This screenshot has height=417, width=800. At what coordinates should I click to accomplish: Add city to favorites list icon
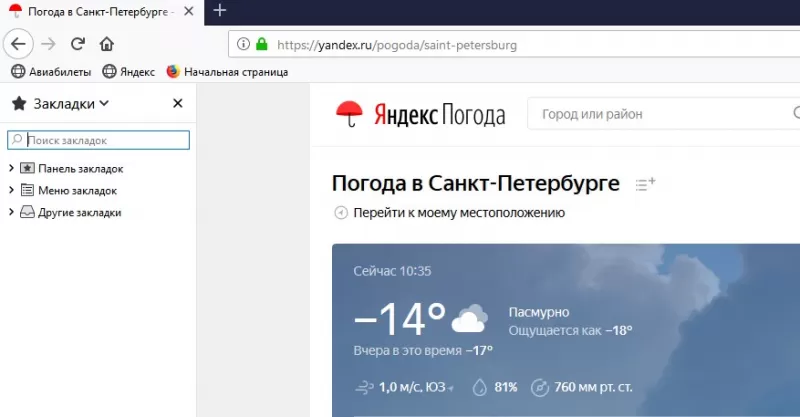click(645, 184)
